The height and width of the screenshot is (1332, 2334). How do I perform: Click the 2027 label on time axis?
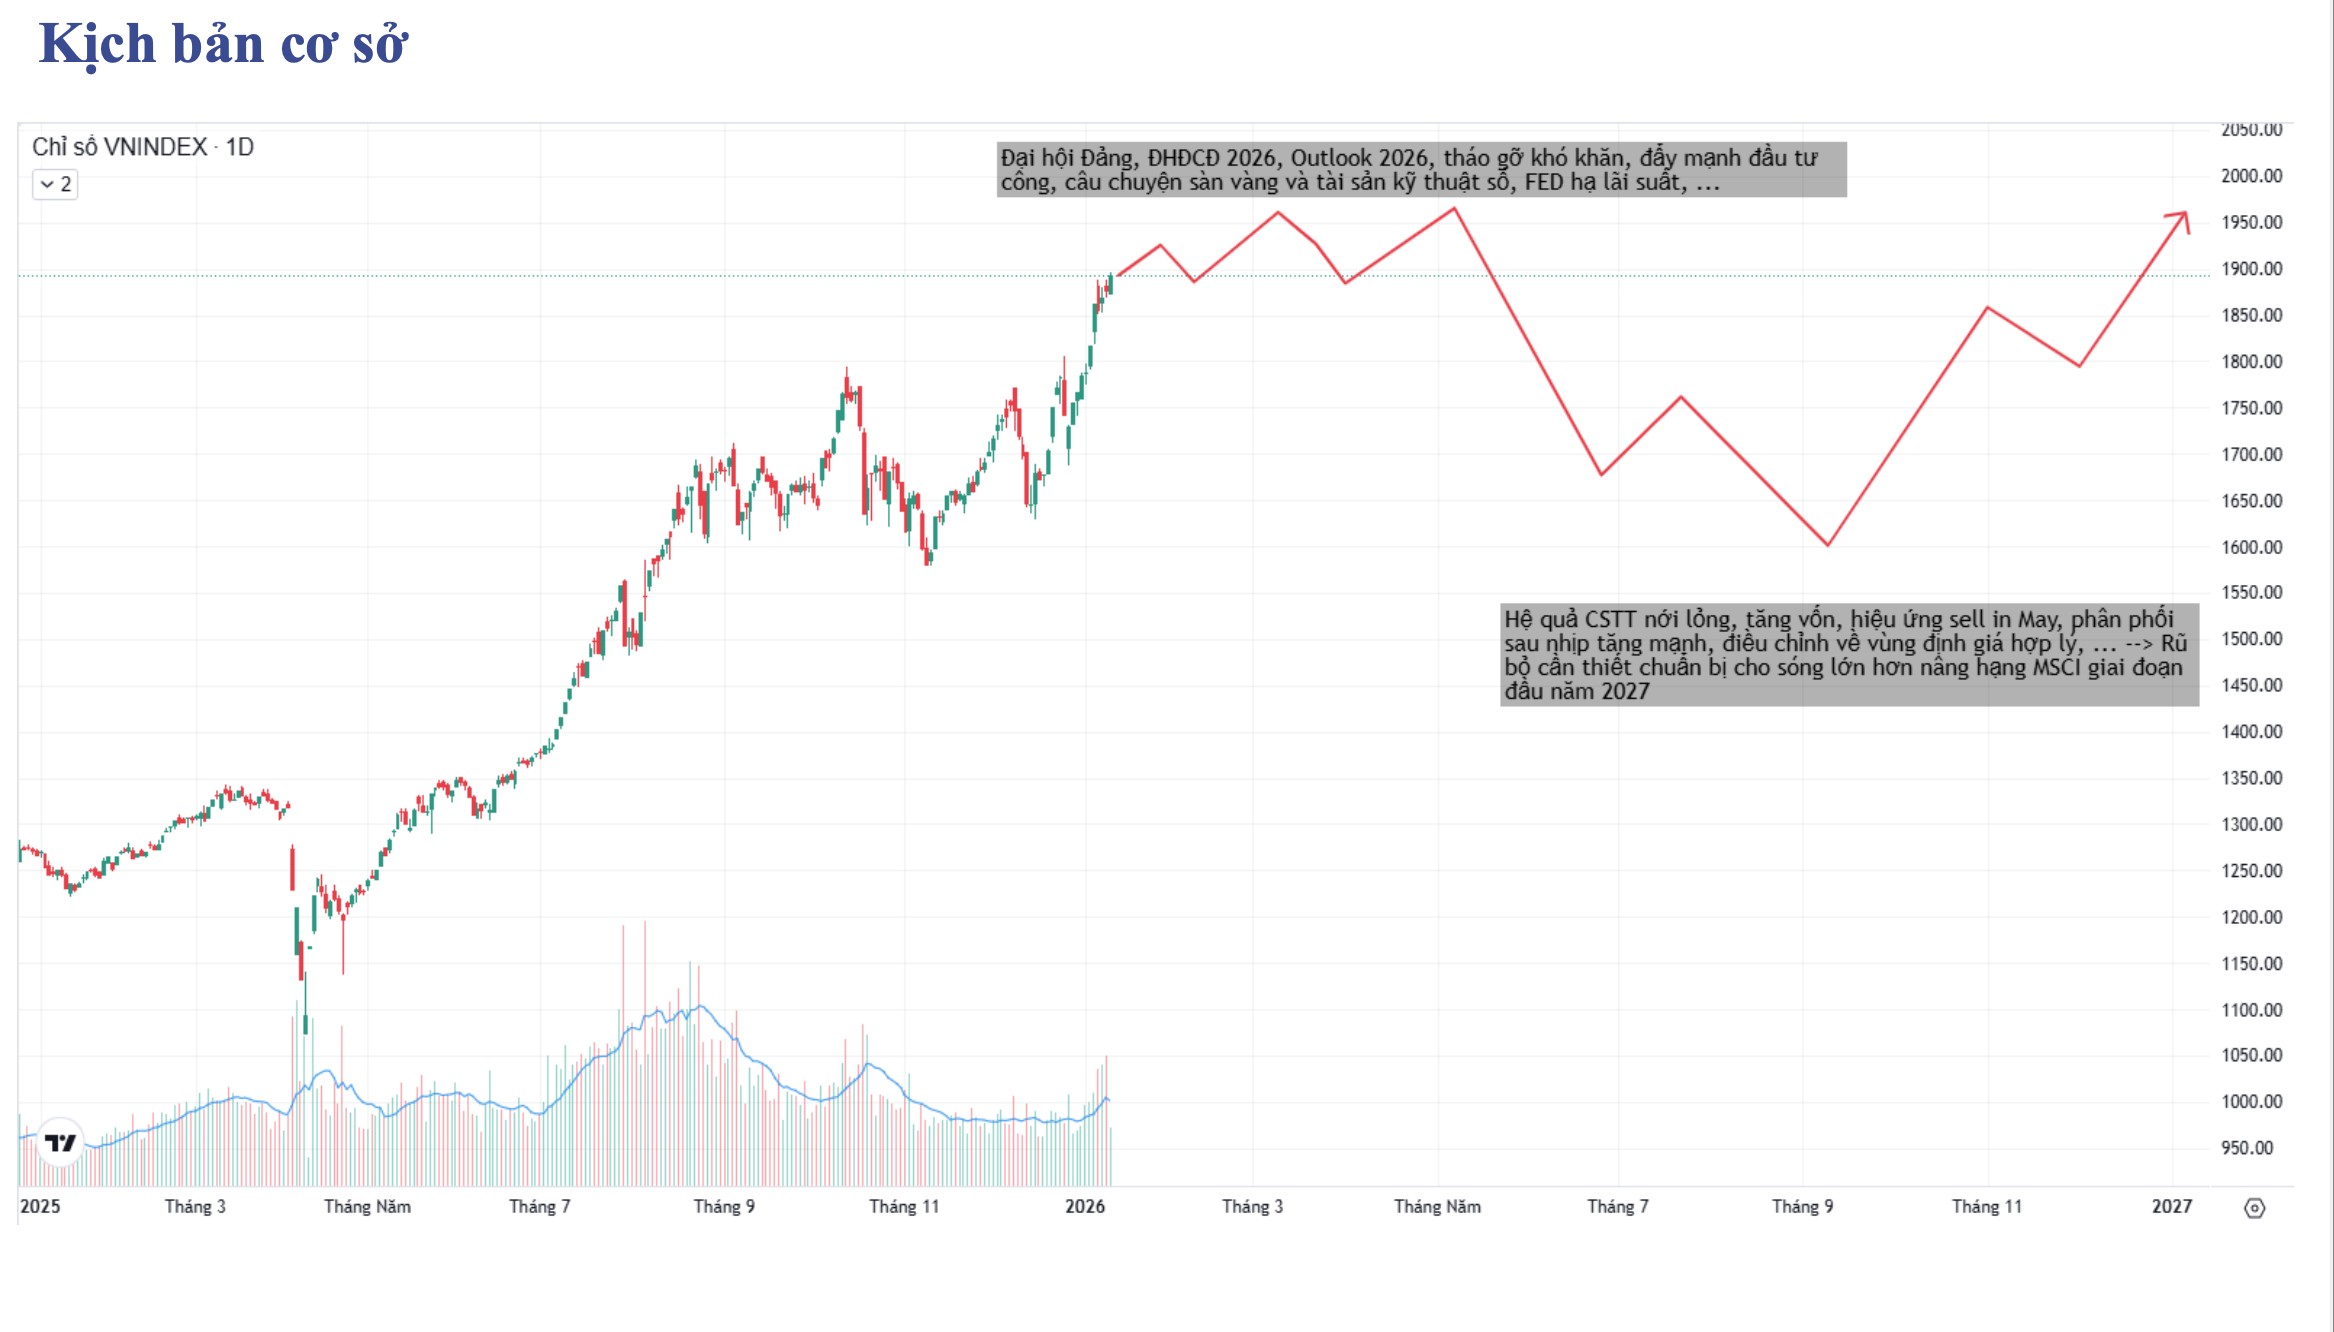click(2172, 1206)
